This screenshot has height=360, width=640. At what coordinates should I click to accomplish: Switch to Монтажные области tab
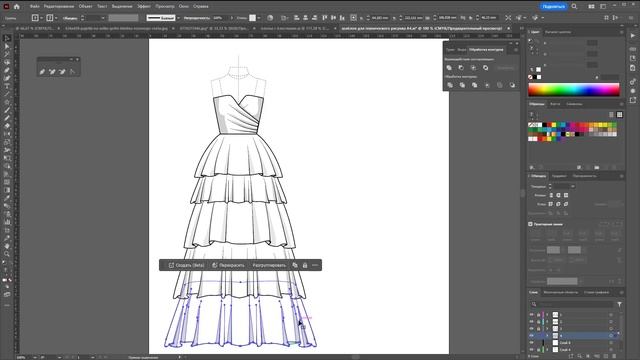pos(561,292)
